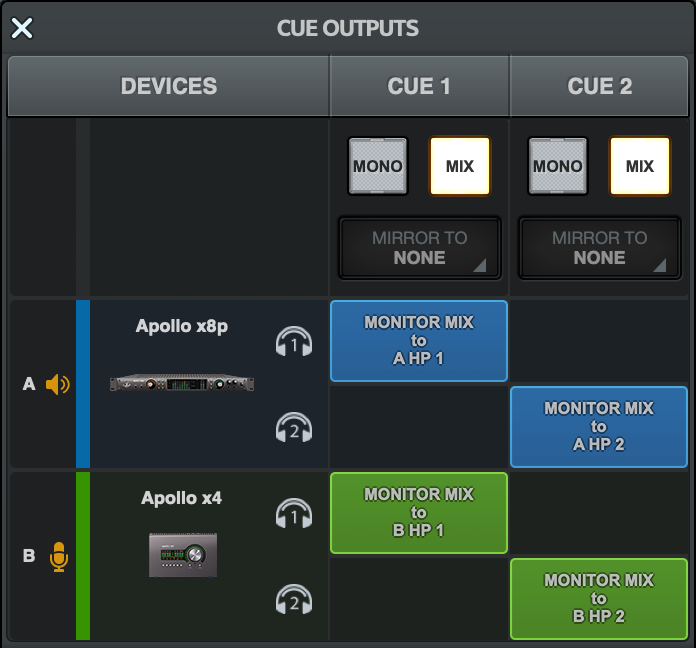Toggle MONO for Cue 2
Screen dimensions: 696x648
(x=558, y=166)
